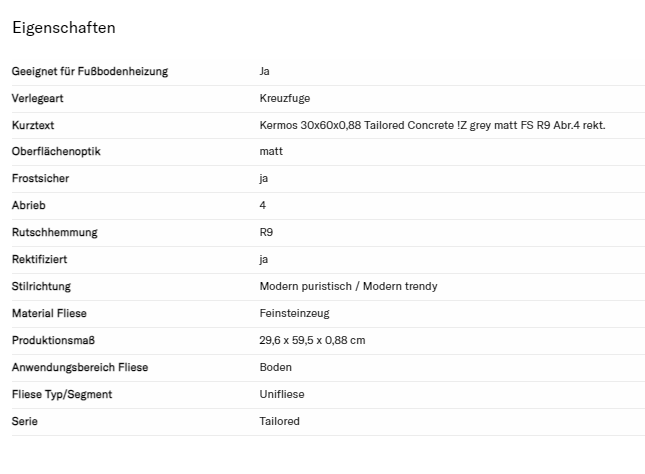Select the Kermos Tailored Concrete description text
The image size is (645, 474).
(x=432, y=125)
